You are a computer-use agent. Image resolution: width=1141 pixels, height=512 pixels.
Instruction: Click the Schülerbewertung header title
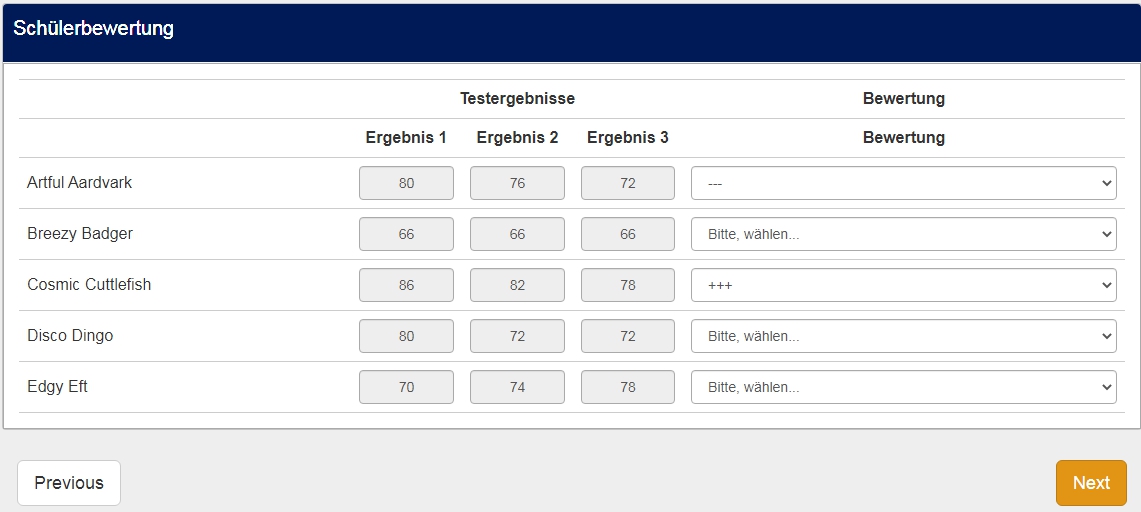[94, 29]
